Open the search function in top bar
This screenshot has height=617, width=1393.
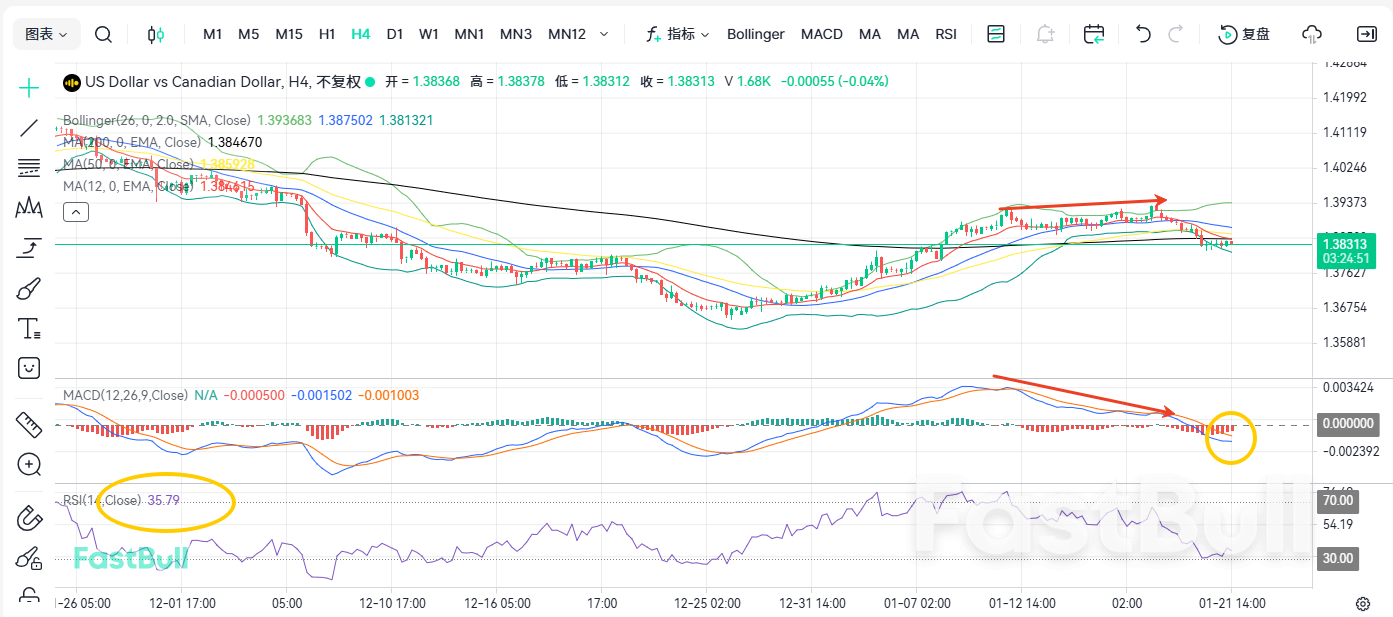point(103,33)
